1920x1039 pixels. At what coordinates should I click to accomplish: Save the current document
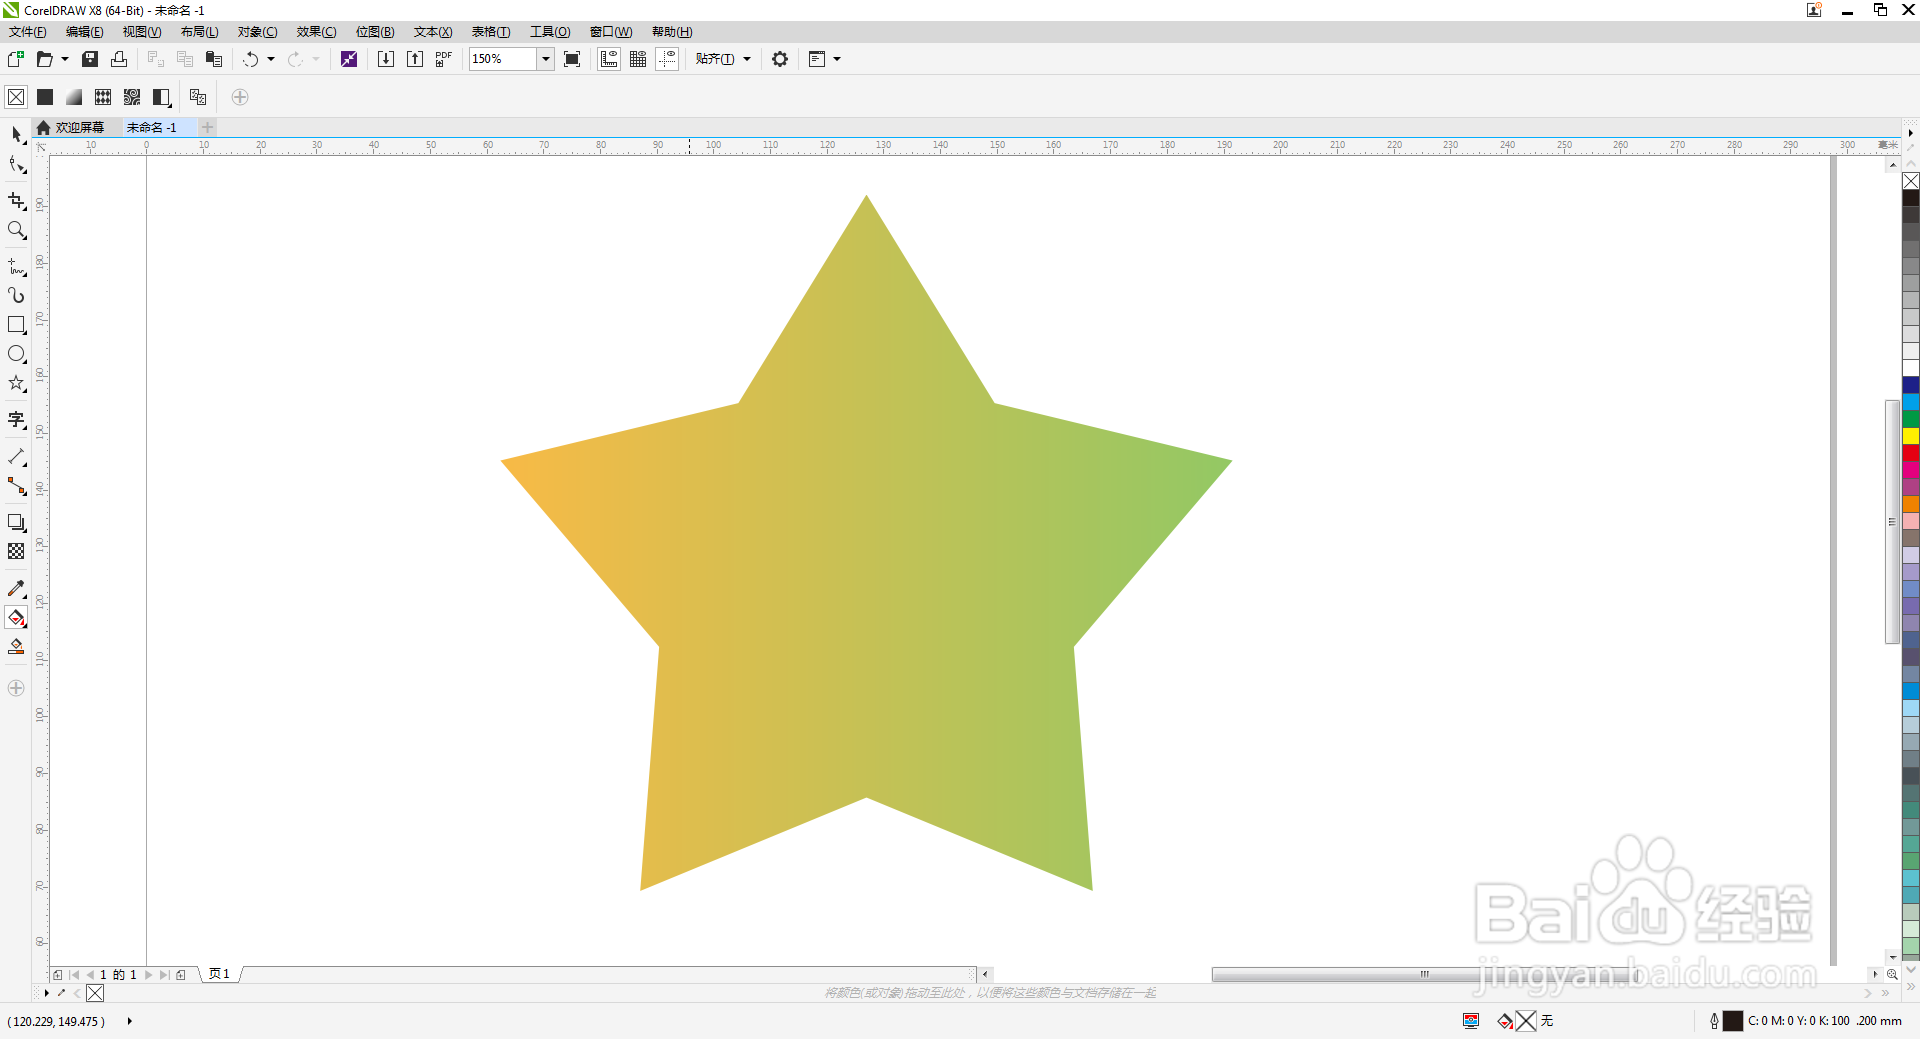(90, 59)
